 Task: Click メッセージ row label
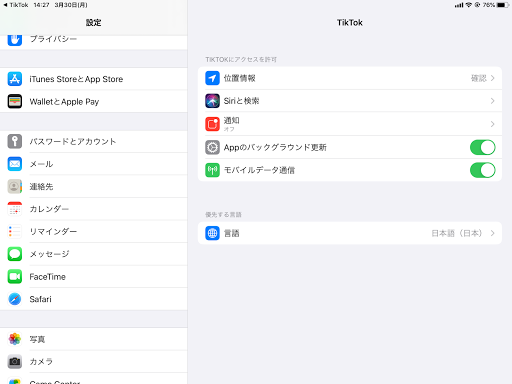pos(49,254)
